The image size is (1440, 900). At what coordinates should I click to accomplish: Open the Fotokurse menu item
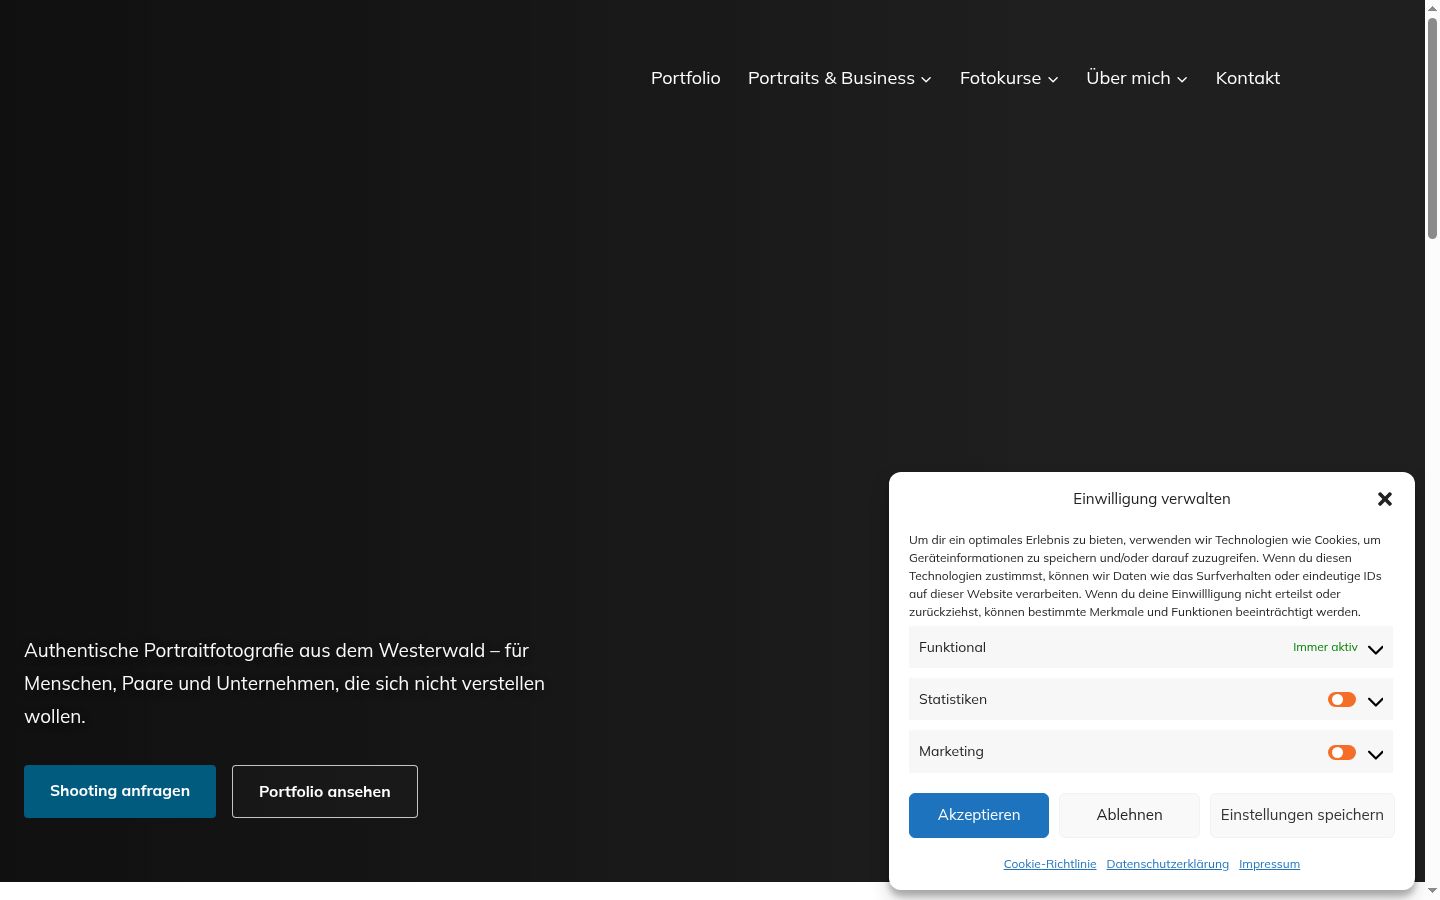[1000, 78]
